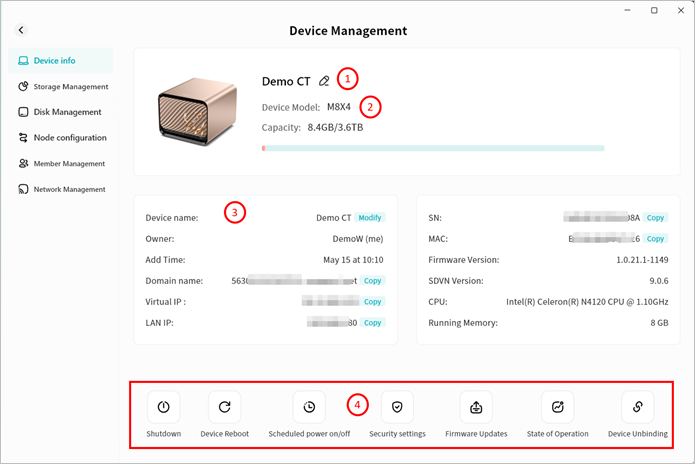Screen dimensions: 695x464
Task: Select Device info in sidebar
Action: (60, 61)
